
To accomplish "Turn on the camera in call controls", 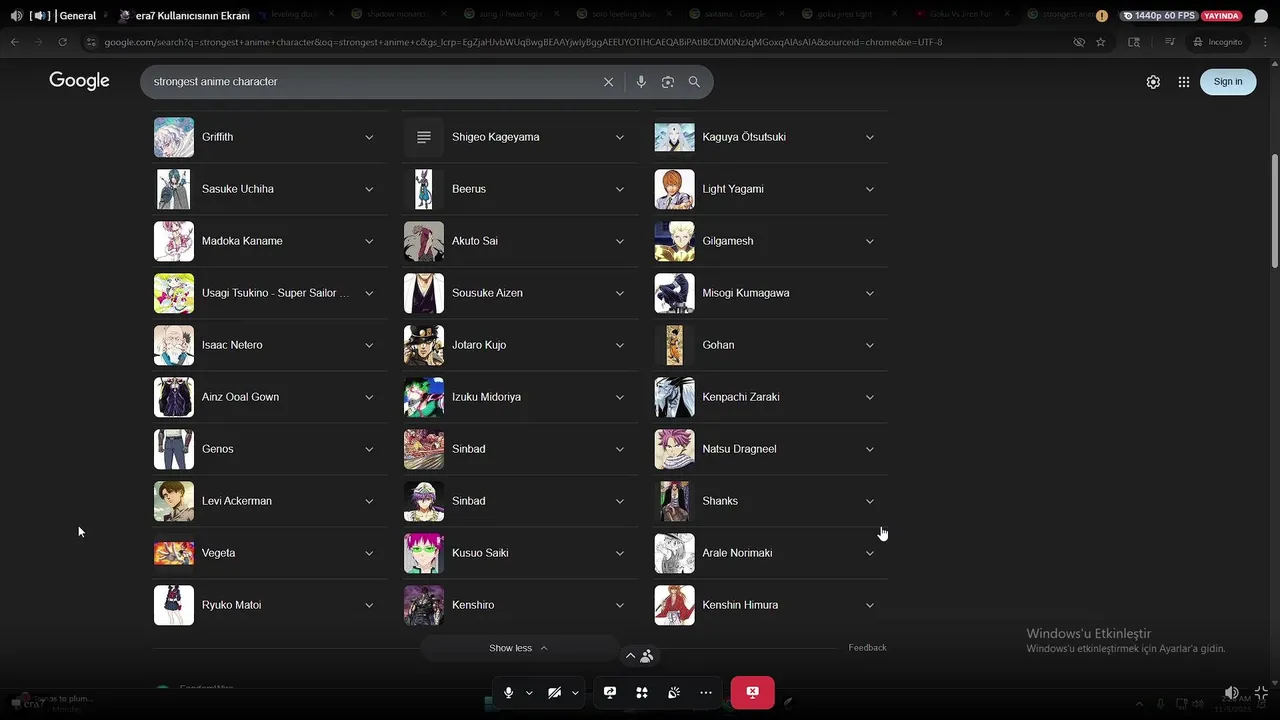I will click(555, 692).
